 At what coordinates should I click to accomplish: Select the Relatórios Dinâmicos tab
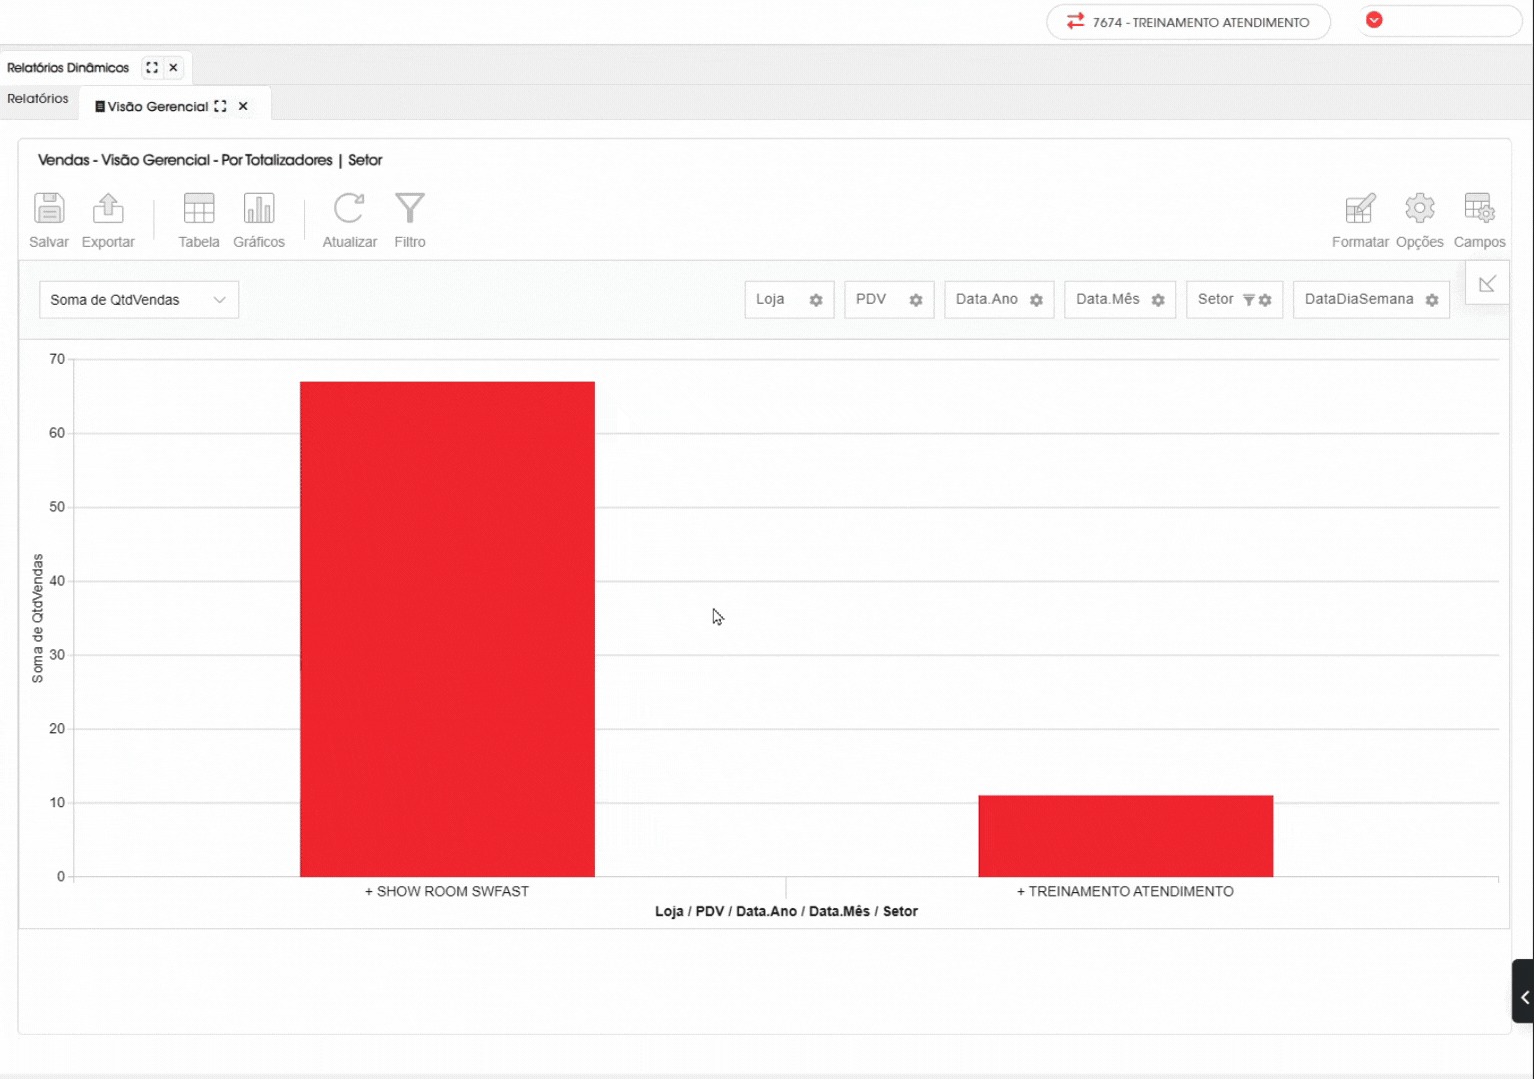click(68, 68)
